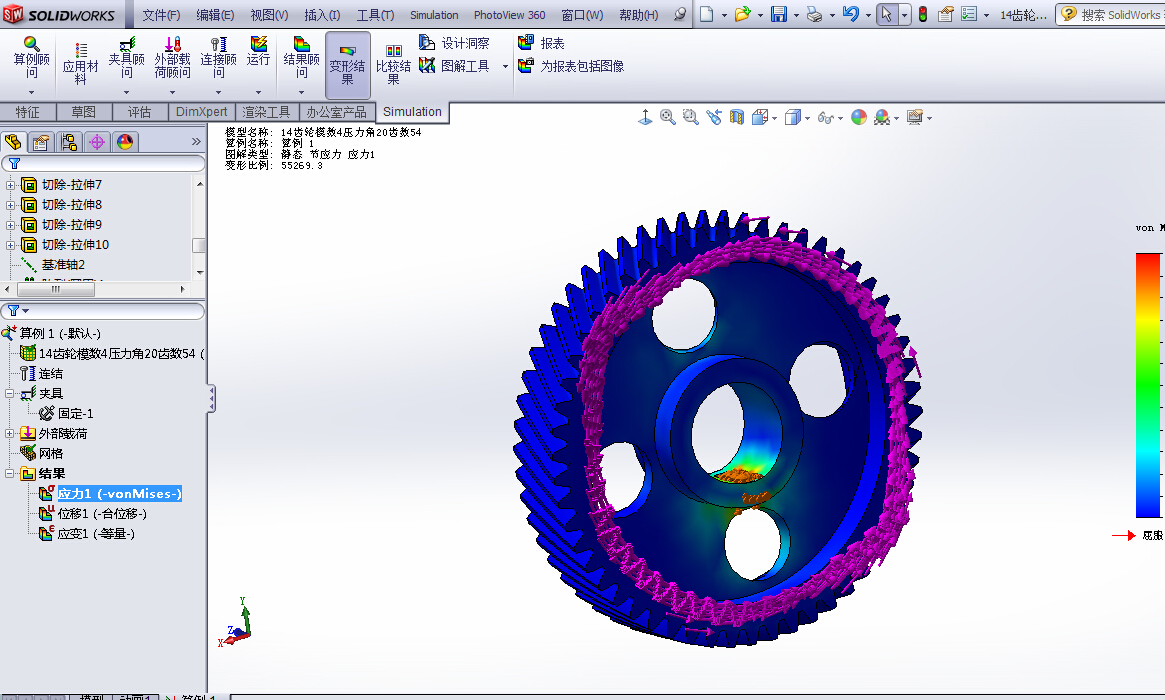Run the simulation with 运行 icon

pos(259,51)
